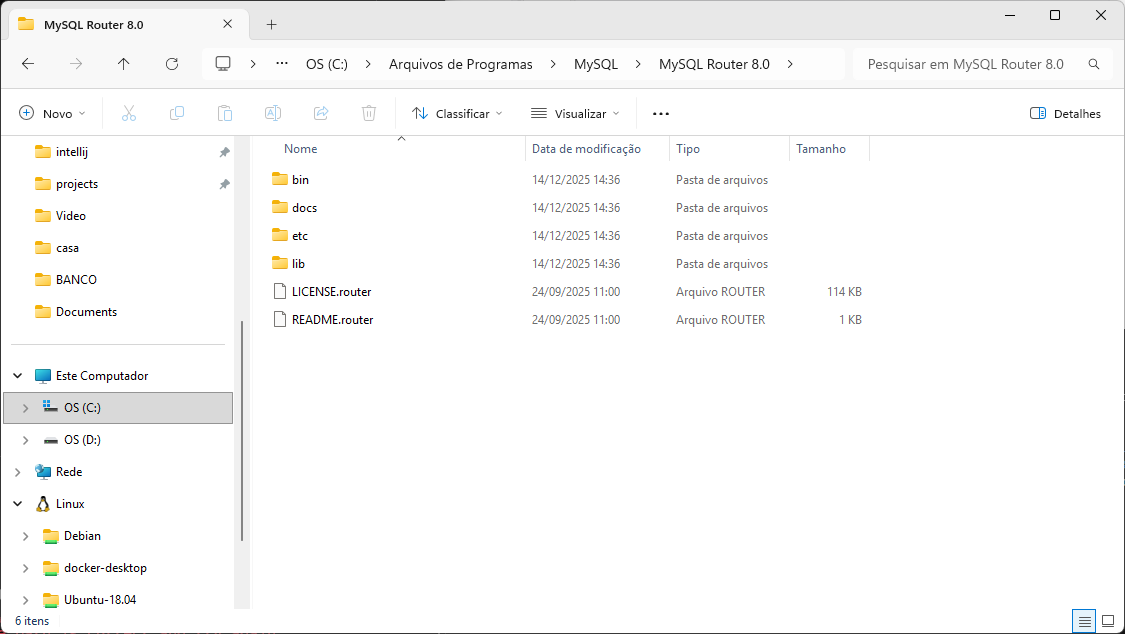Image resolution: width=1125 pixels, height=634 pixels.
Task: Expand the docker-desktop node
Action: tap(26, 567)
